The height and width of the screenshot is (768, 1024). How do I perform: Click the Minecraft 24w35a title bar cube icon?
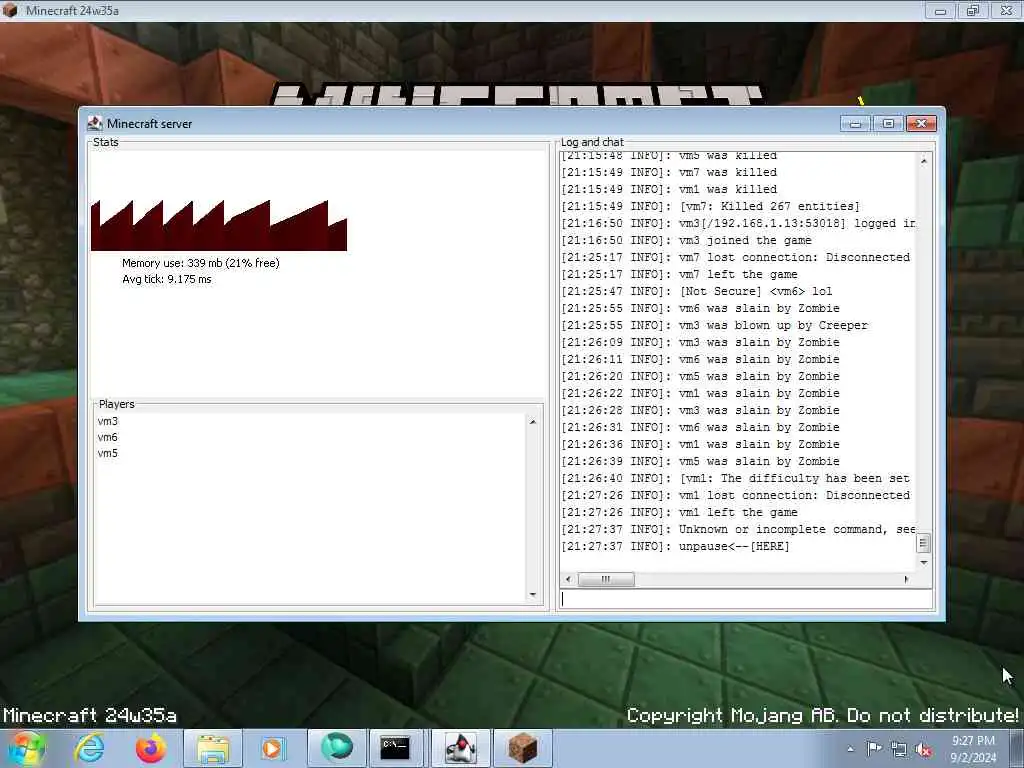point(10,10)
